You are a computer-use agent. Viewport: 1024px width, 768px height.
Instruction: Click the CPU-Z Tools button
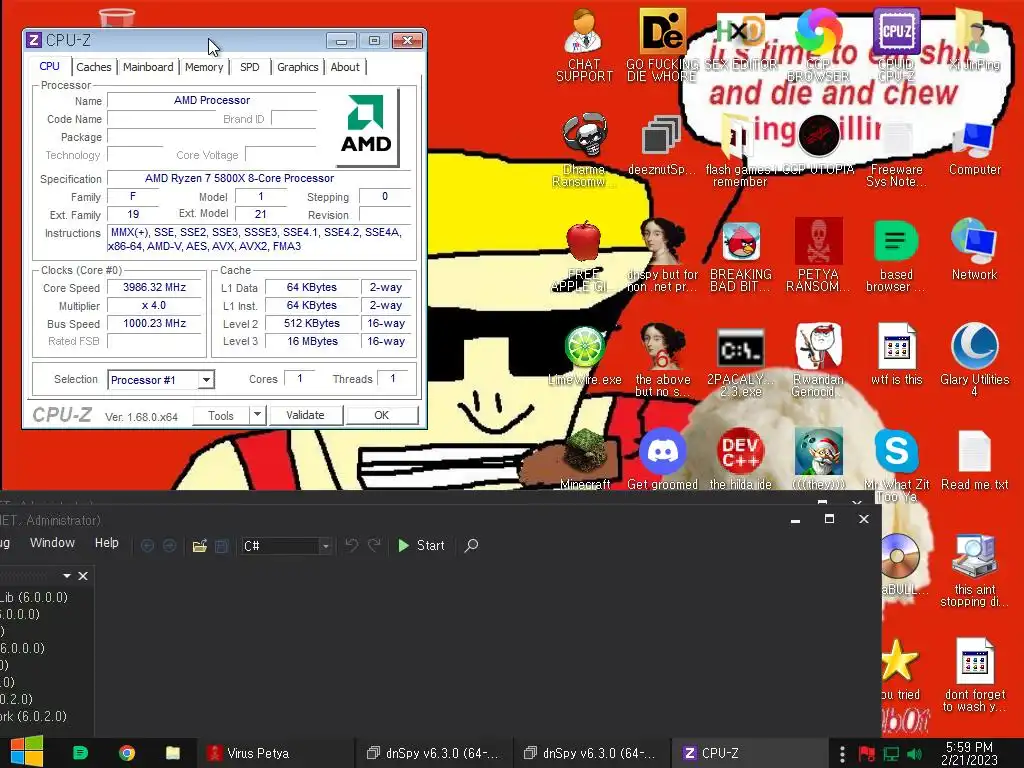coord(221,415)
